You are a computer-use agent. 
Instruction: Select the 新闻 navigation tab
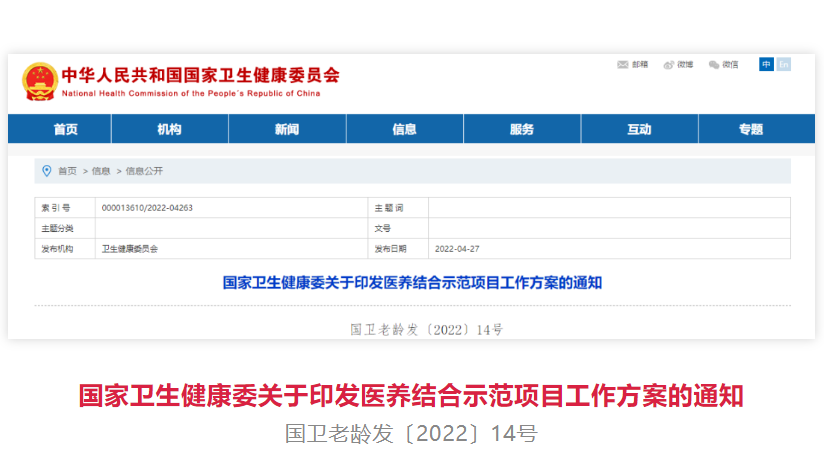pos(286,130)
